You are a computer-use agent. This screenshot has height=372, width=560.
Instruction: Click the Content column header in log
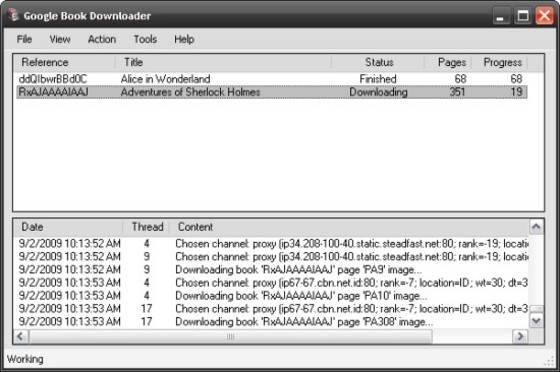click(349, 227)
